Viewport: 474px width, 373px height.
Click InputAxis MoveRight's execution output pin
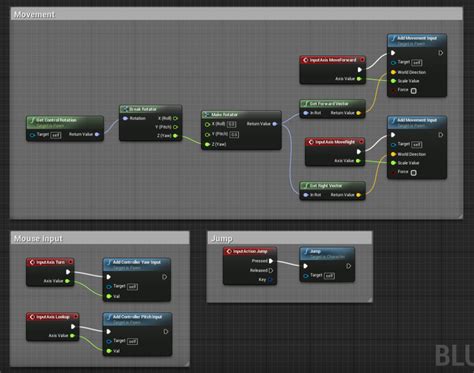coord(359,152)
